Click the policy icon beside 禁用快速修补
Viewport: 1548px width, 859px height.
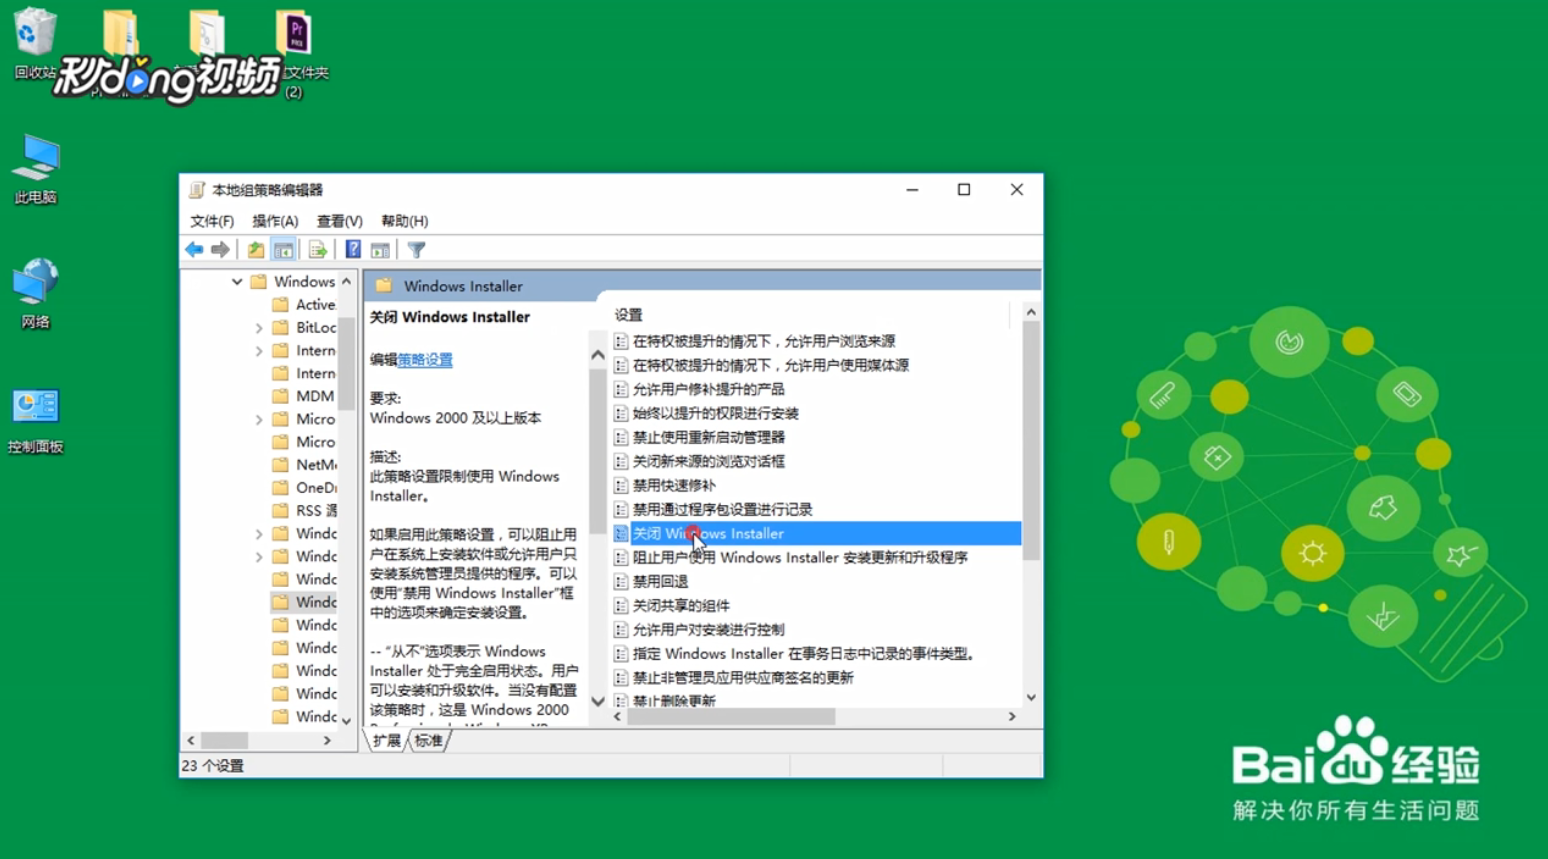tap(621, 485)
